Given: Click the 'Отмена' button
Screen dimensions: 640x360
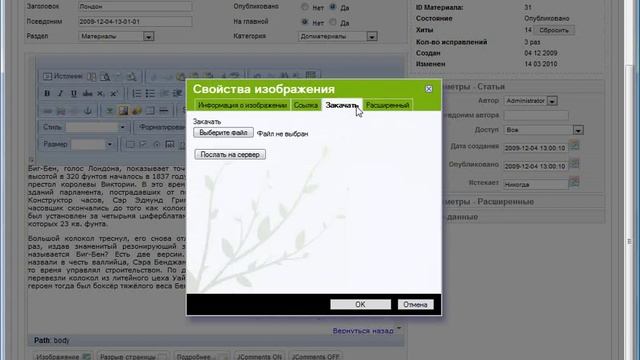Looking at the screenshot, I should tap(415, 304).
